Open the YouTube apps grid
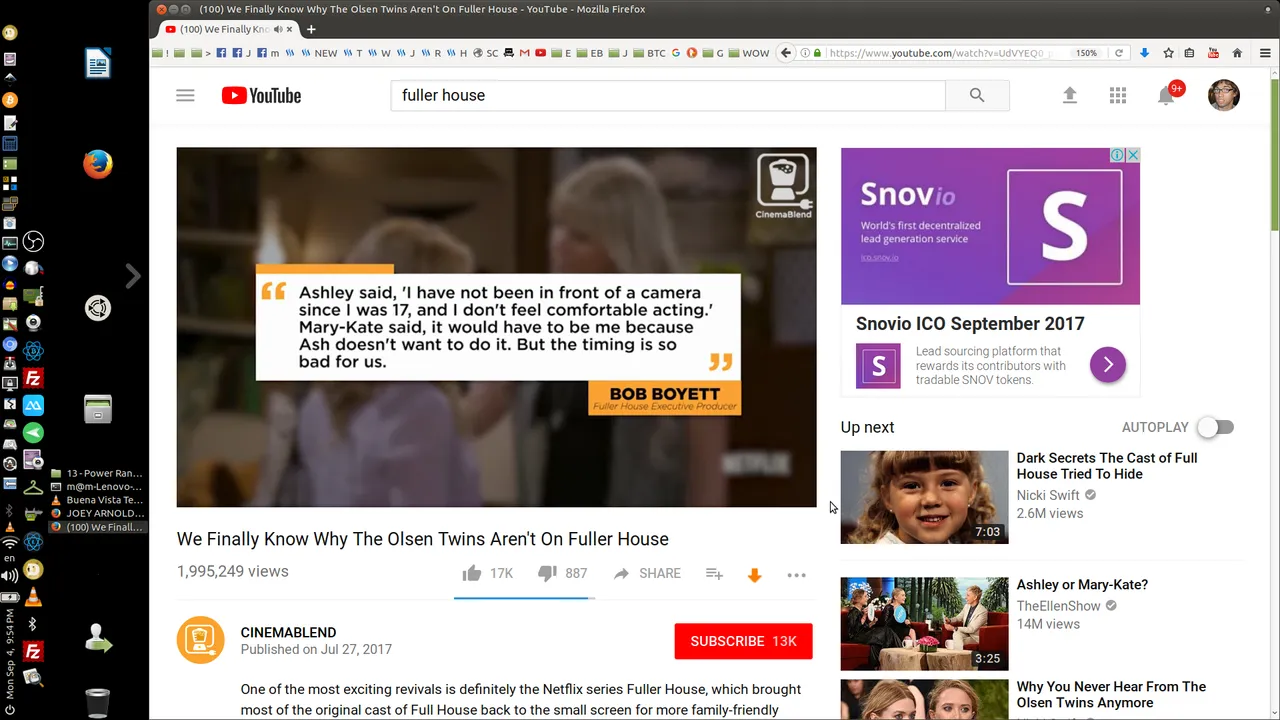The height and width of the screenshot is (720, 1280). click(1118, 95)
